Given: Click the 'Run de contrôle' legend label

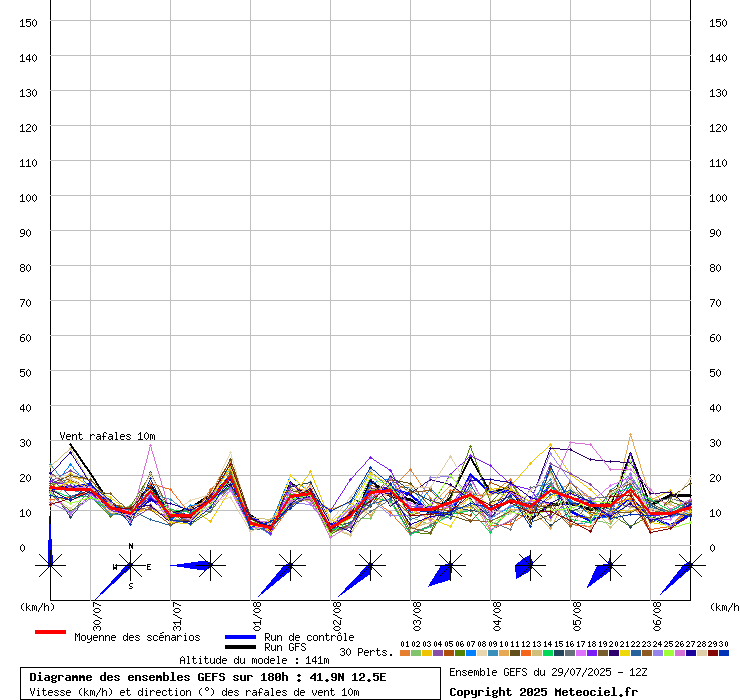Looking at the screenshot, I should 309,637.
